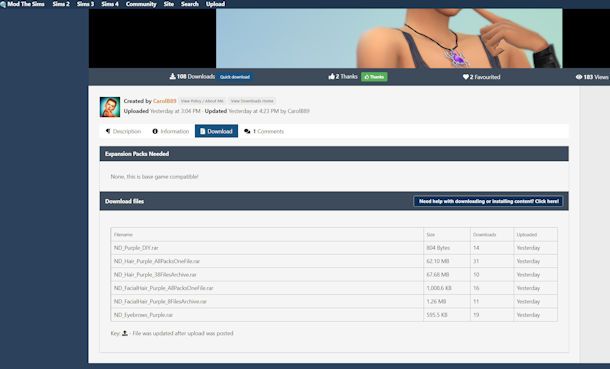The width and height of the screenshot is (610, 369).
Task: Click the 'None, this is base game compatible!' text
Action: [154, 177]
